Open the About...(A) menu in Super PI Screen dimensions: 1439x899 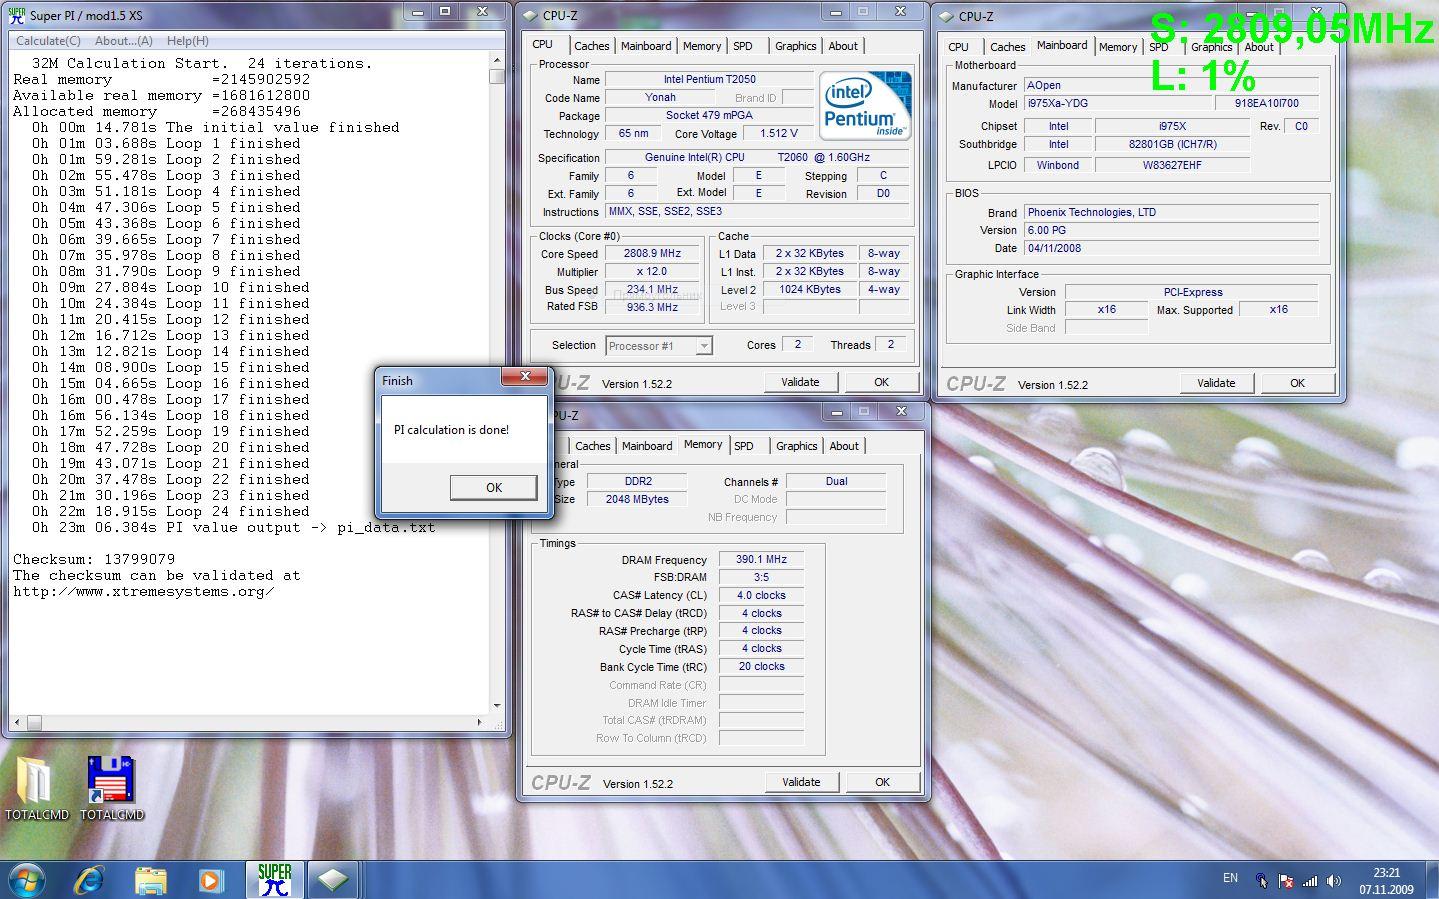tap(124, 41)
